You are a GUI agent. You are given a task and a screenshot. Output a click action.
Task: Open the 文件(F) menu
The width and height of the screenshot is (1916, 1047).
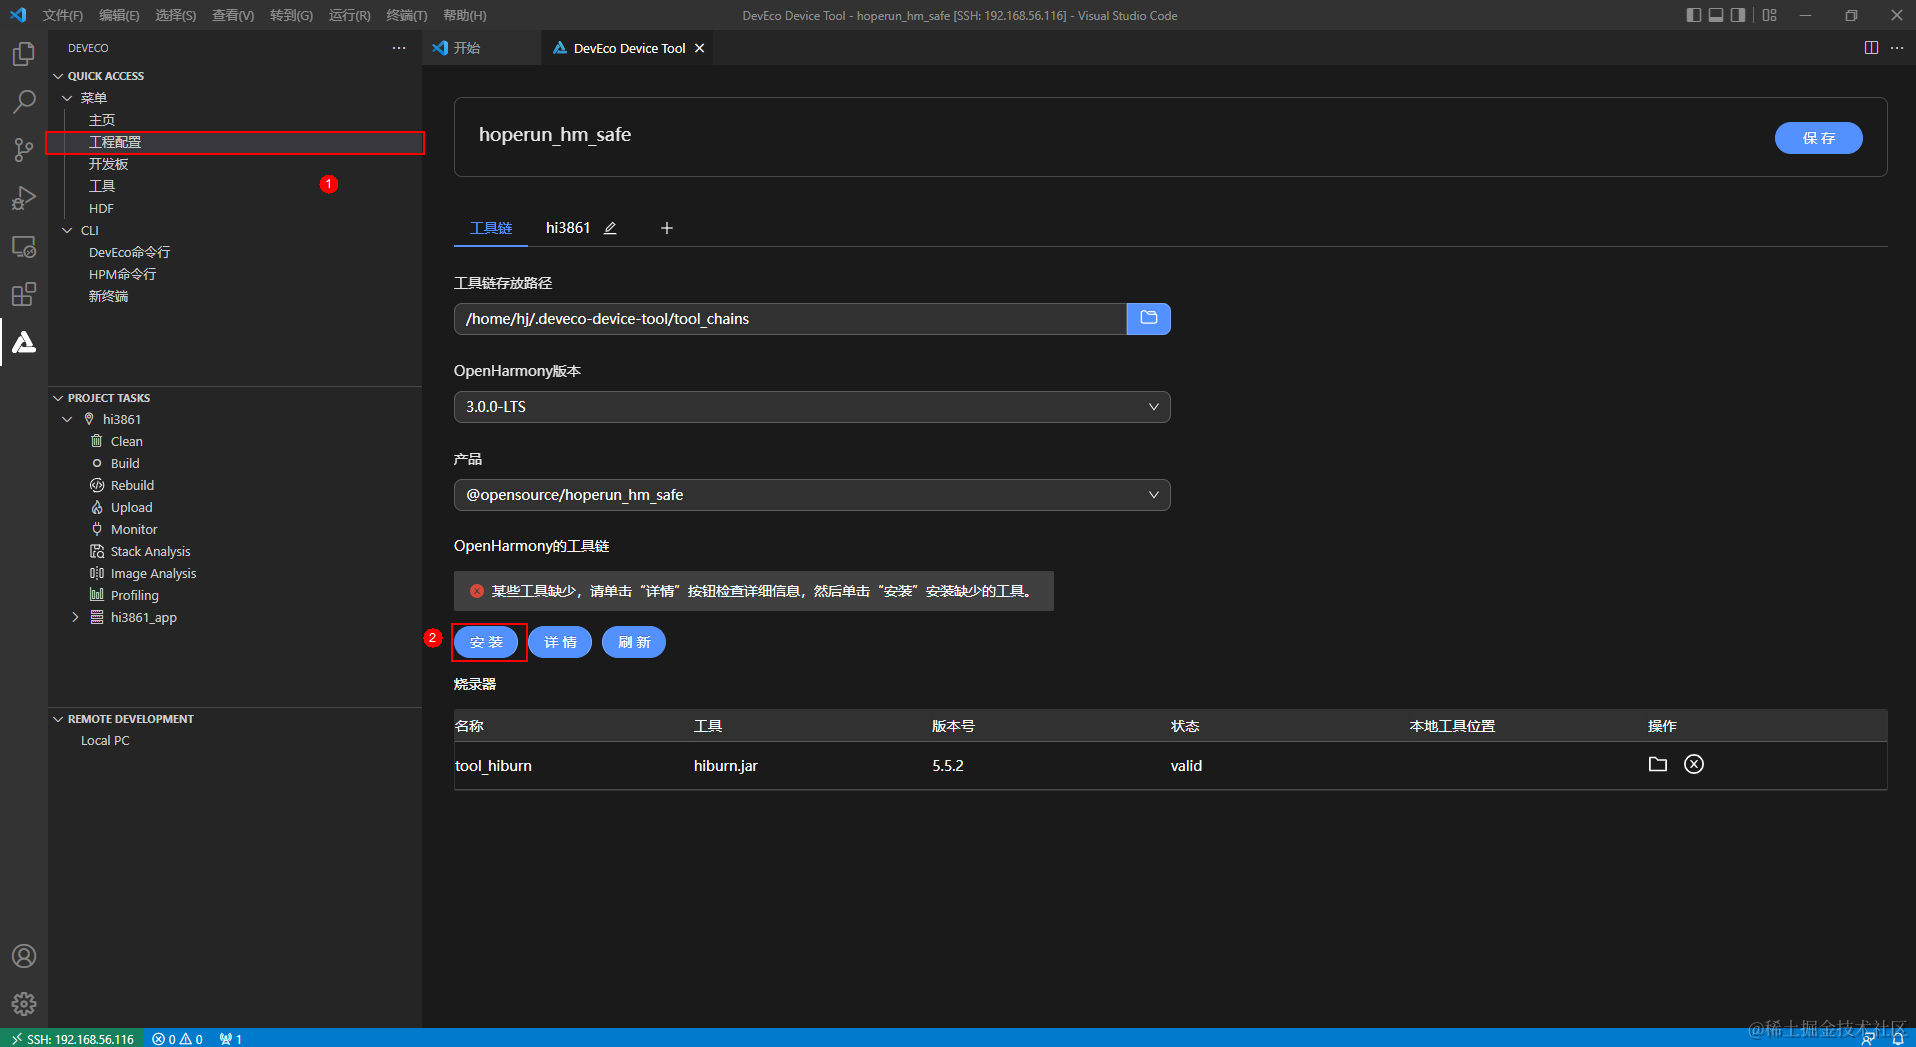tap(63, 15)
